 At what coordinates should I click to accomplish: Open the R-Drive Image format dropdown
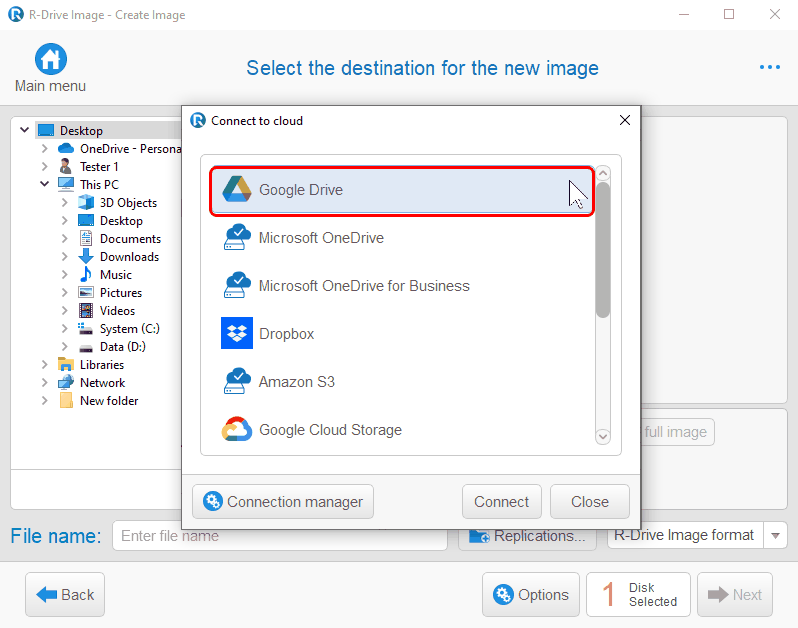click(776, 535)
